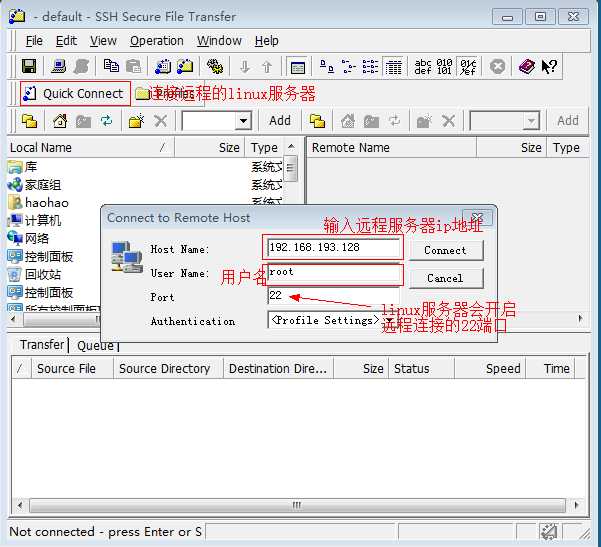This screenshot has width=601, height=547.
Task: Switch to the Transfer tab
Action: click(42, 345)
